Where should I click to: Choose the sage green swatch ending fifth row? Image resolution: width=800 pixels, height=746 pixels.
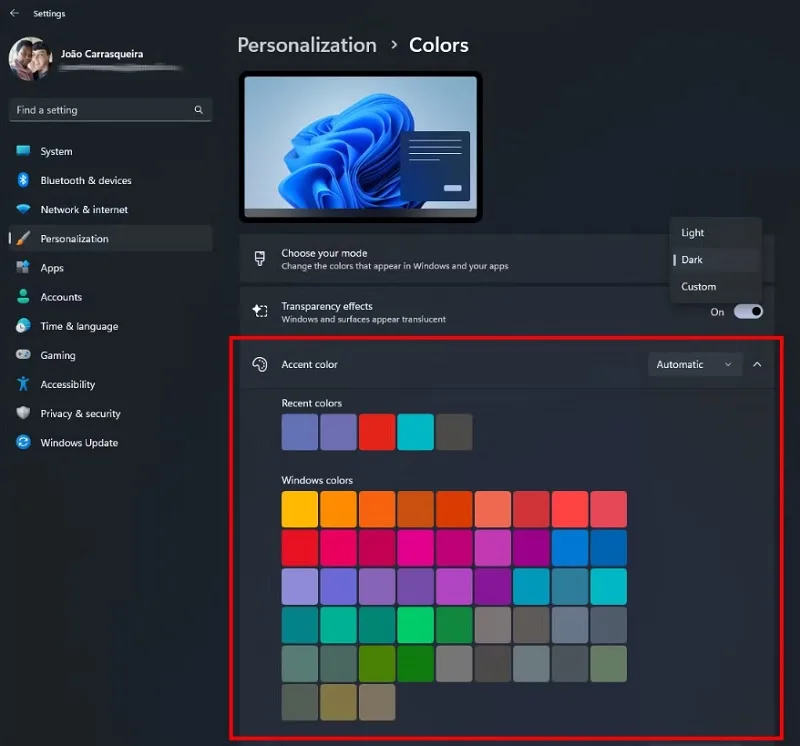coord(608,663)
